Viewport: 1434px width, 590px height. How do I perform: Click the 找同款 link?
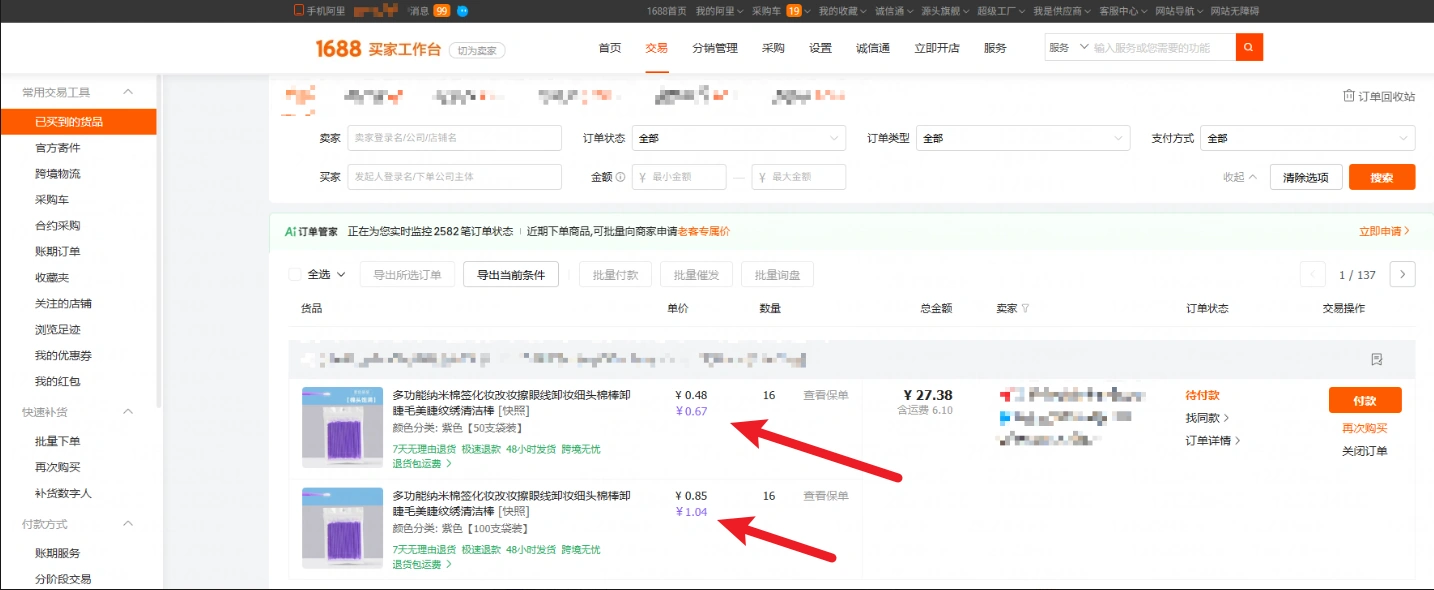tap(1208, 418)
